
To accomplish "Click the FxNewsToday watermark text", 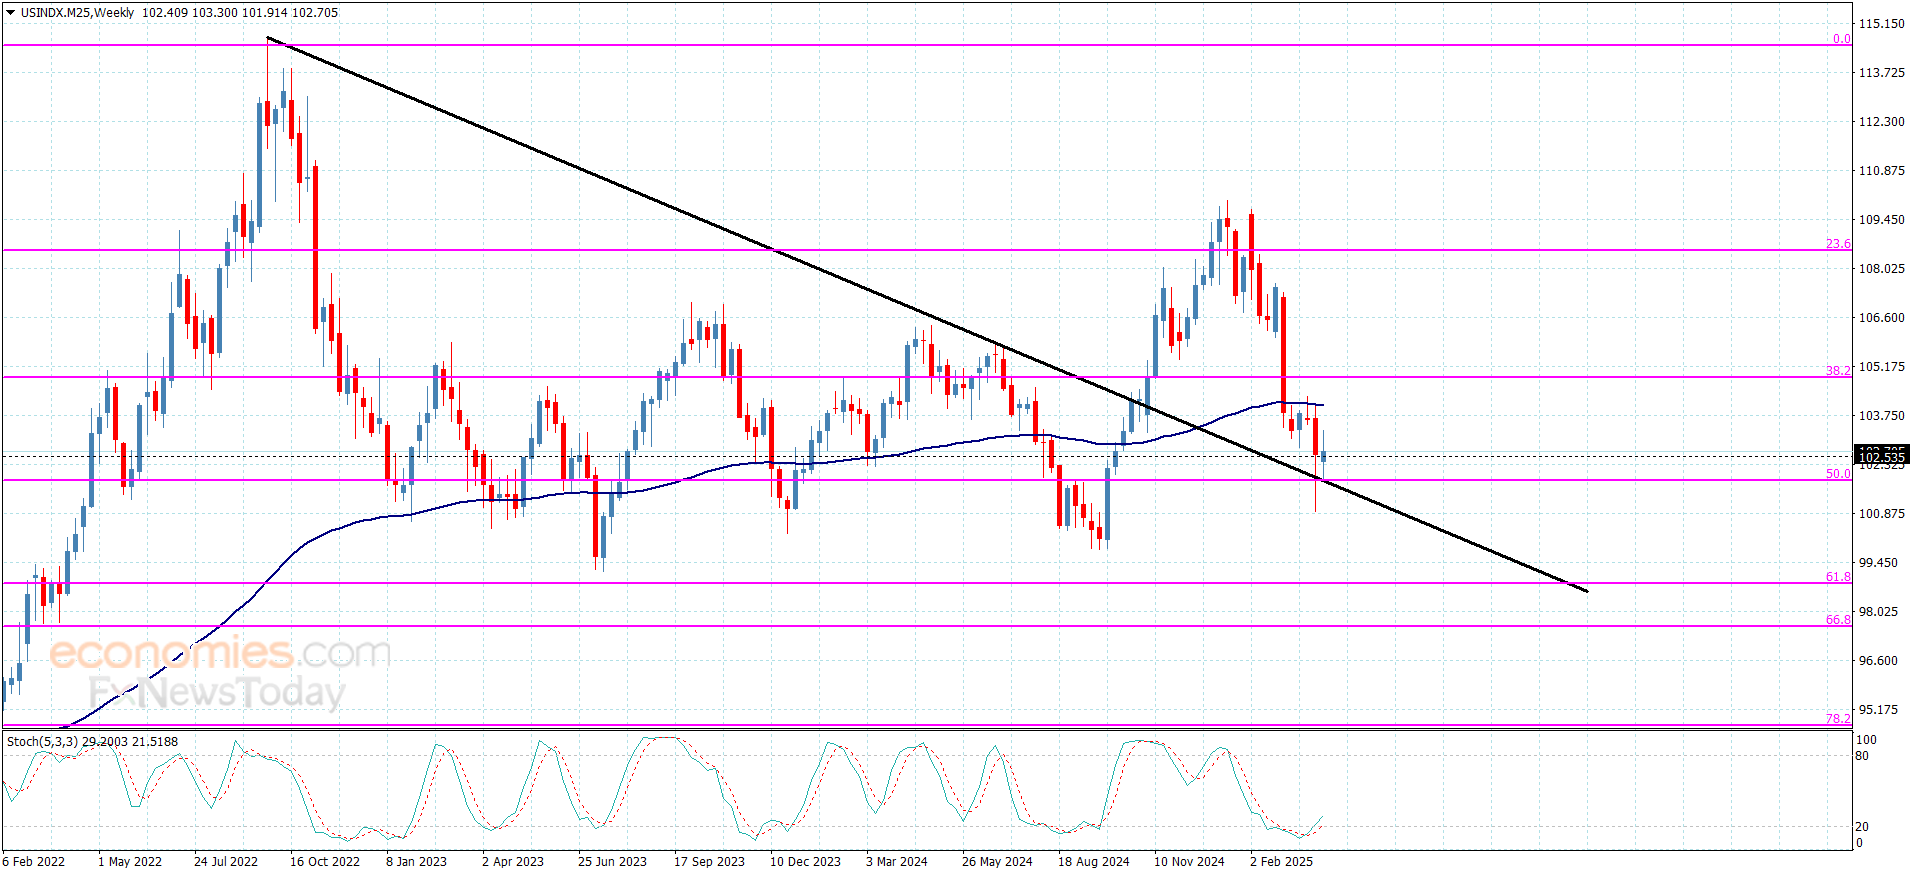I will tap(216, 692).
